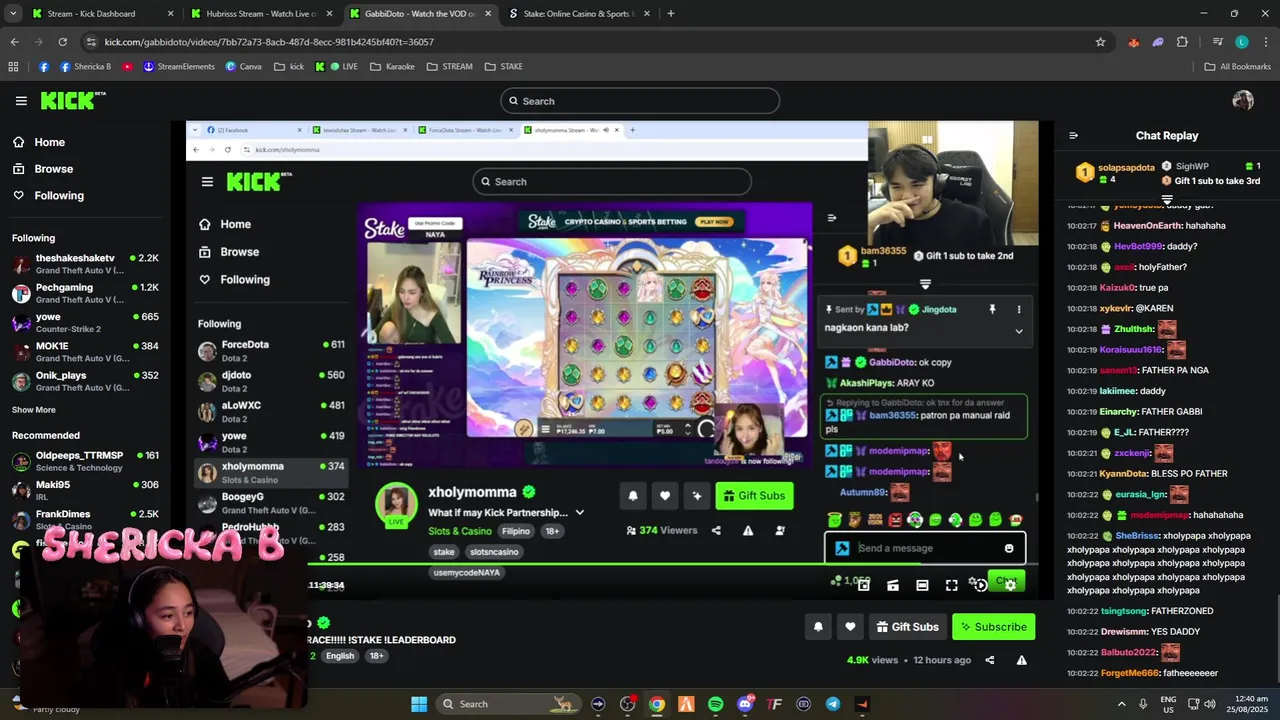View site information icon in address bar
The height and width of the screenshot is (720, 1280).
[x=91, y=42]
